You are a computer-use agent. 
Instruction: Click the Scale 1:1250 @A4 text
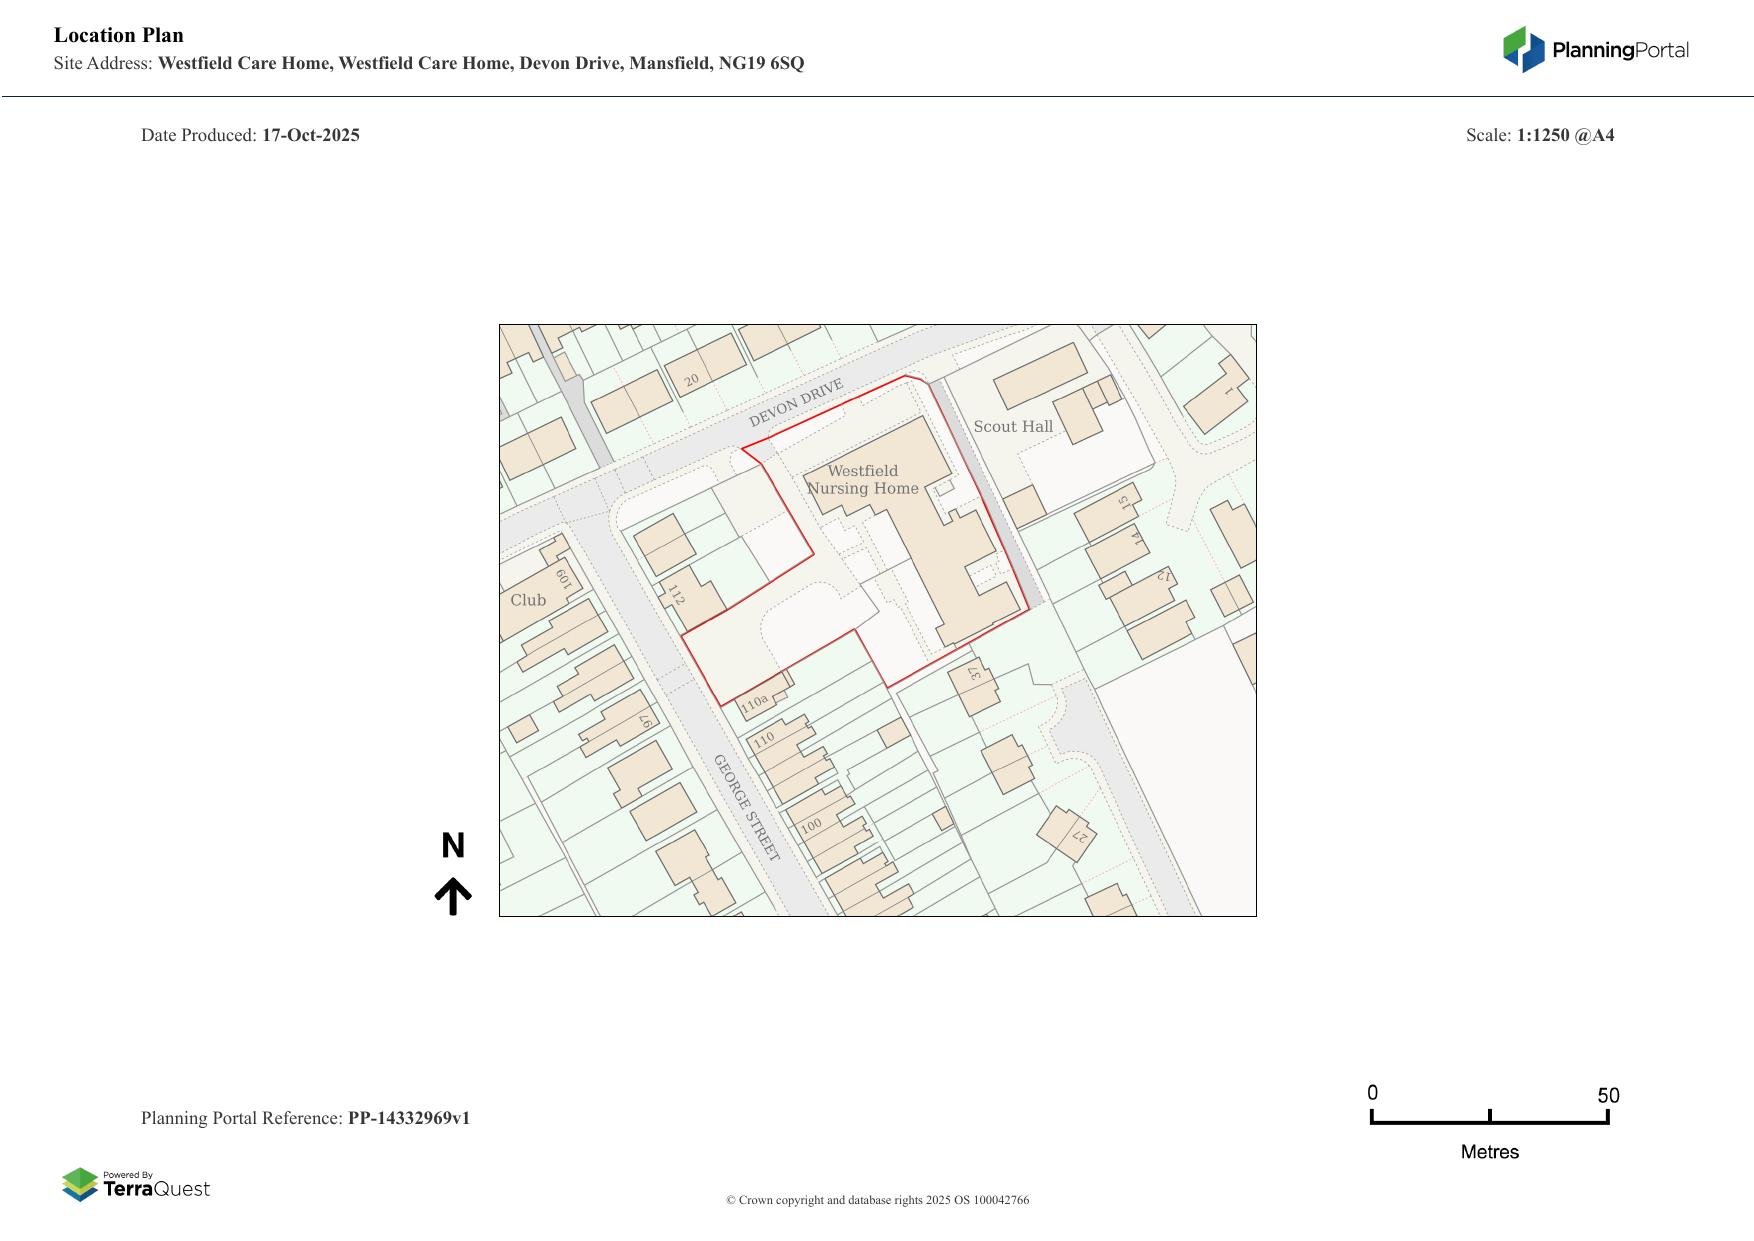[1539, 135]
